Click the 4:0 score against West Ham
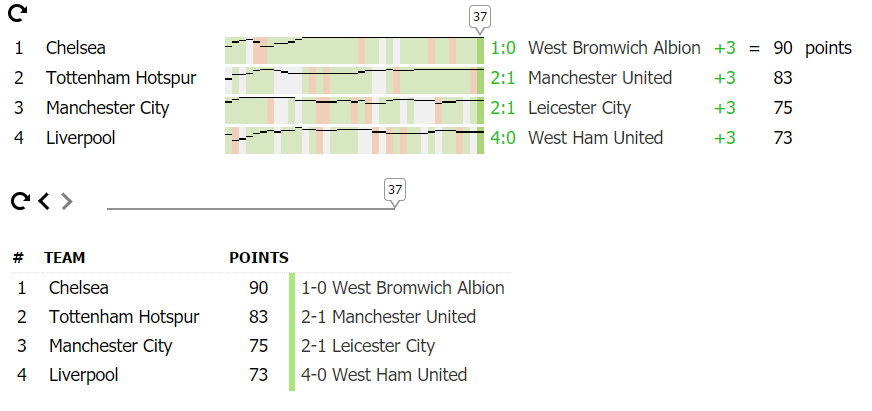The image size is (872, 411). [x=503, y=138]
